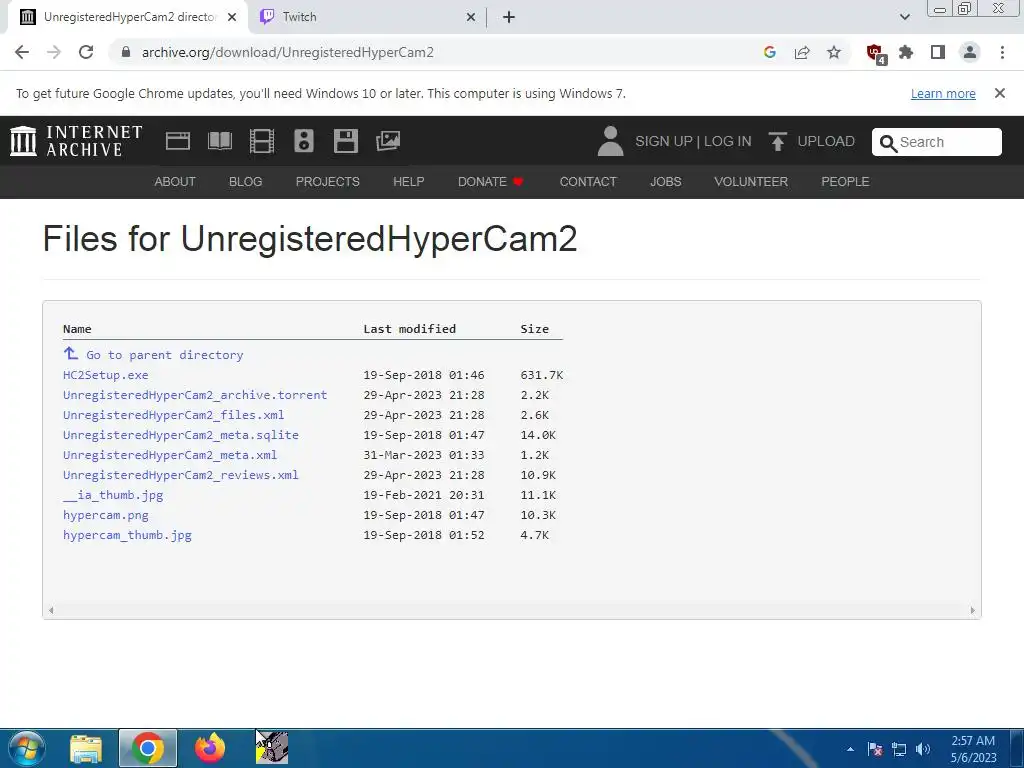The image size is (1024, 768).
Task: Open Internet Archive Texts book icon
Action: pyautogui.click(x=220, y=141)
